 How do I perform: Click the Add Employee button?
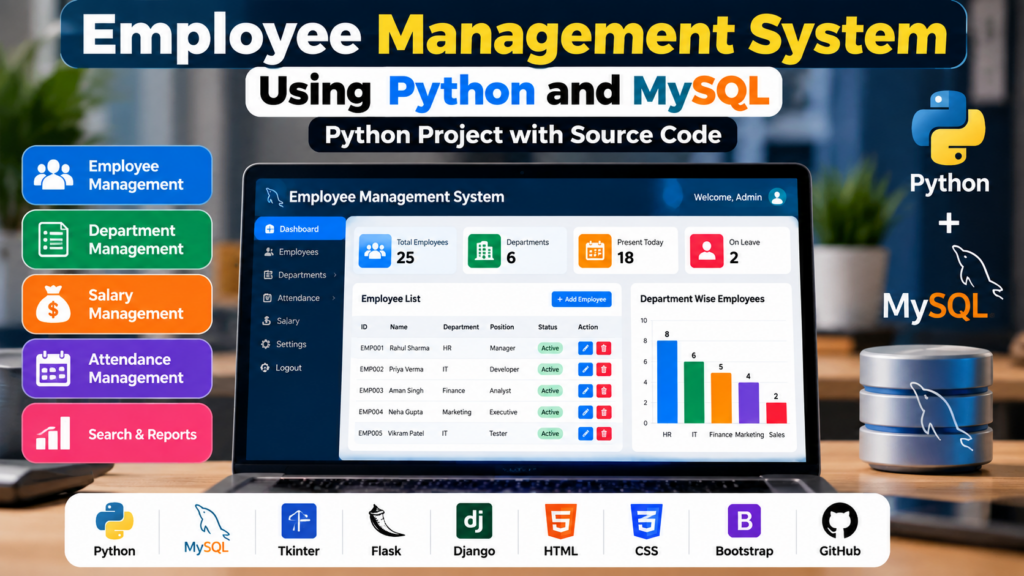click(581, 299)
